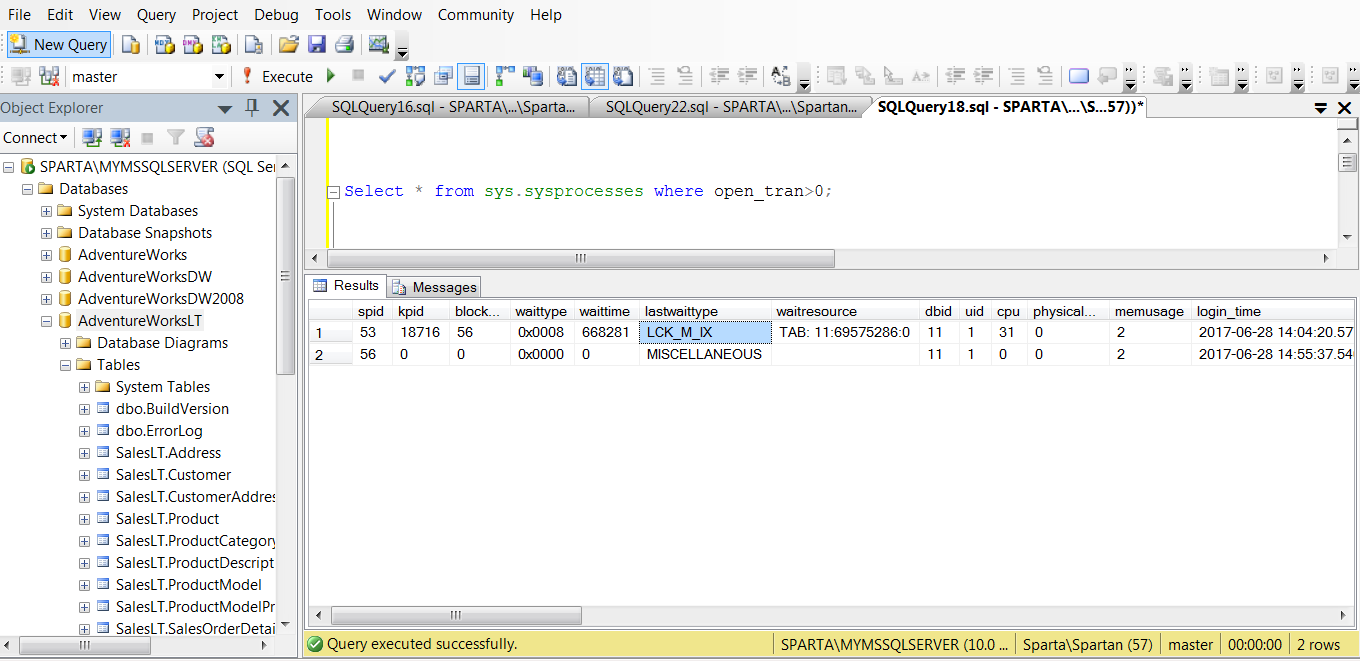Viewport: 1360px width, 661px height.
Task: Open the master database dropdown
Action: pyautogui.click(x=219, y=77)
